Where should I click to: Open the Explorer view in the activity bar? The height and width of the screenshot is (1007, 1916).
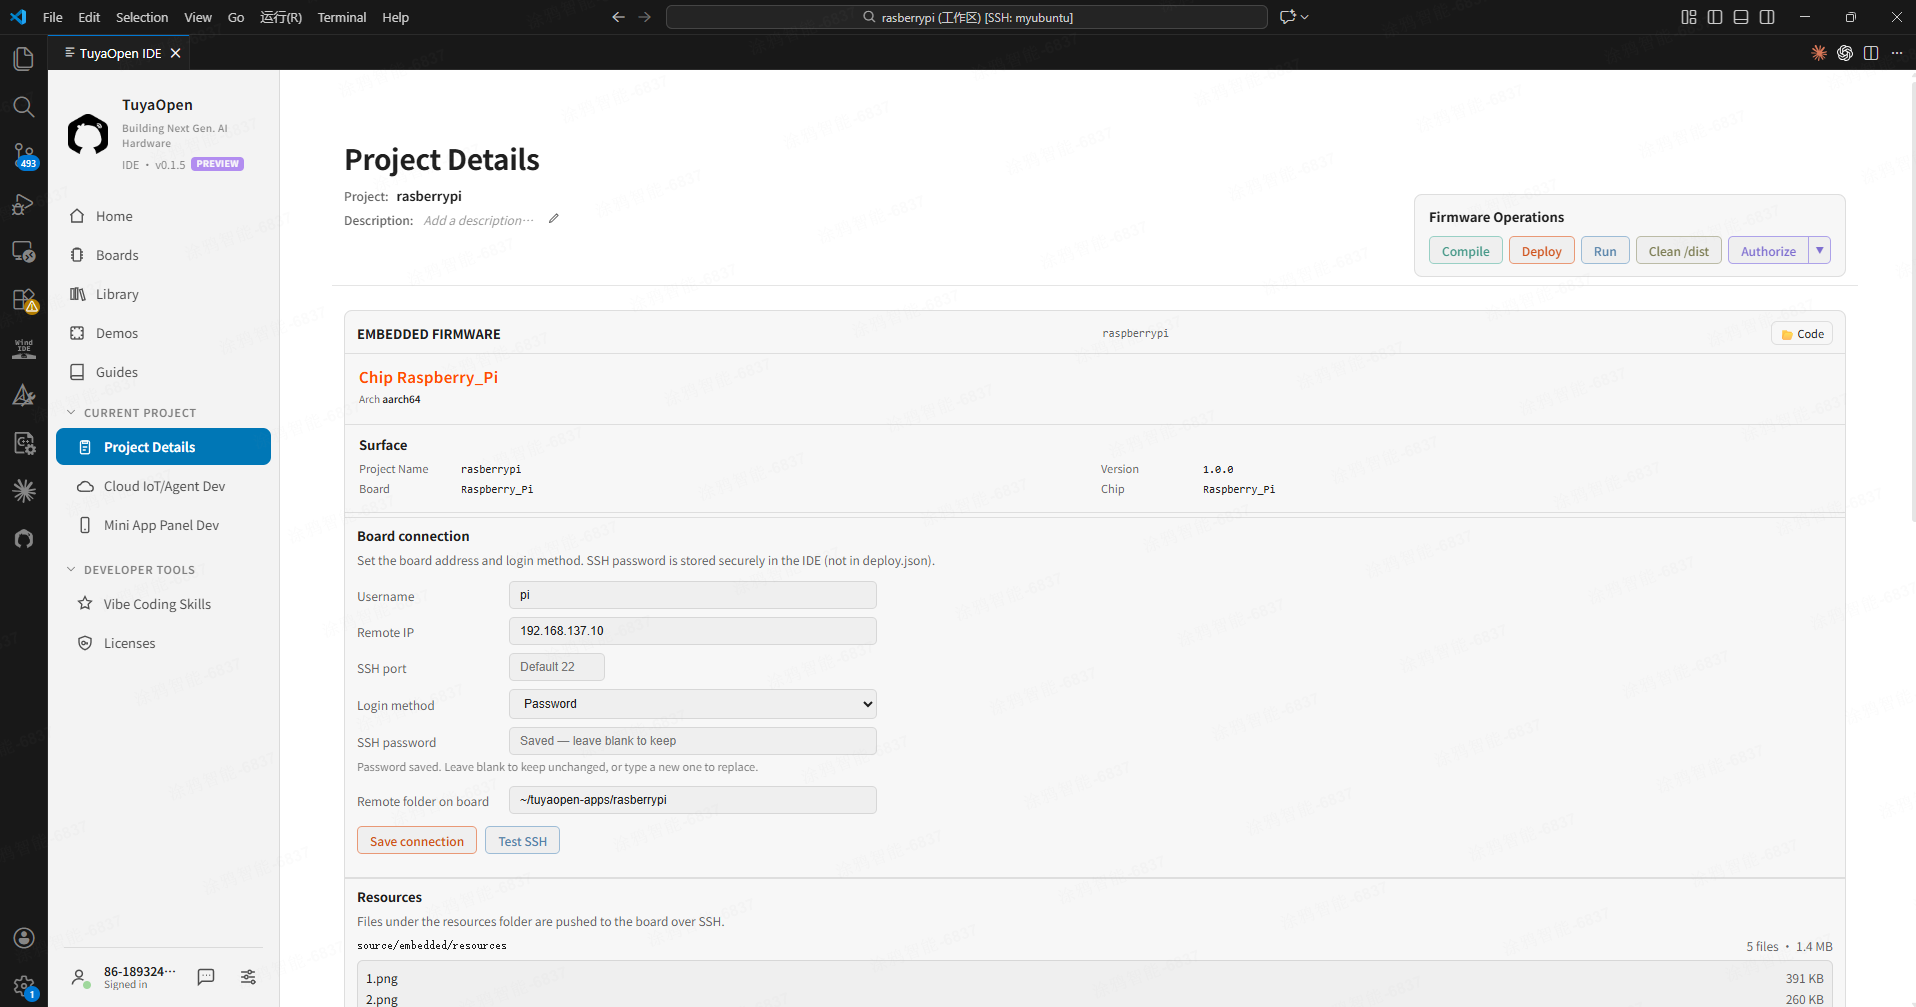[24, 59]
